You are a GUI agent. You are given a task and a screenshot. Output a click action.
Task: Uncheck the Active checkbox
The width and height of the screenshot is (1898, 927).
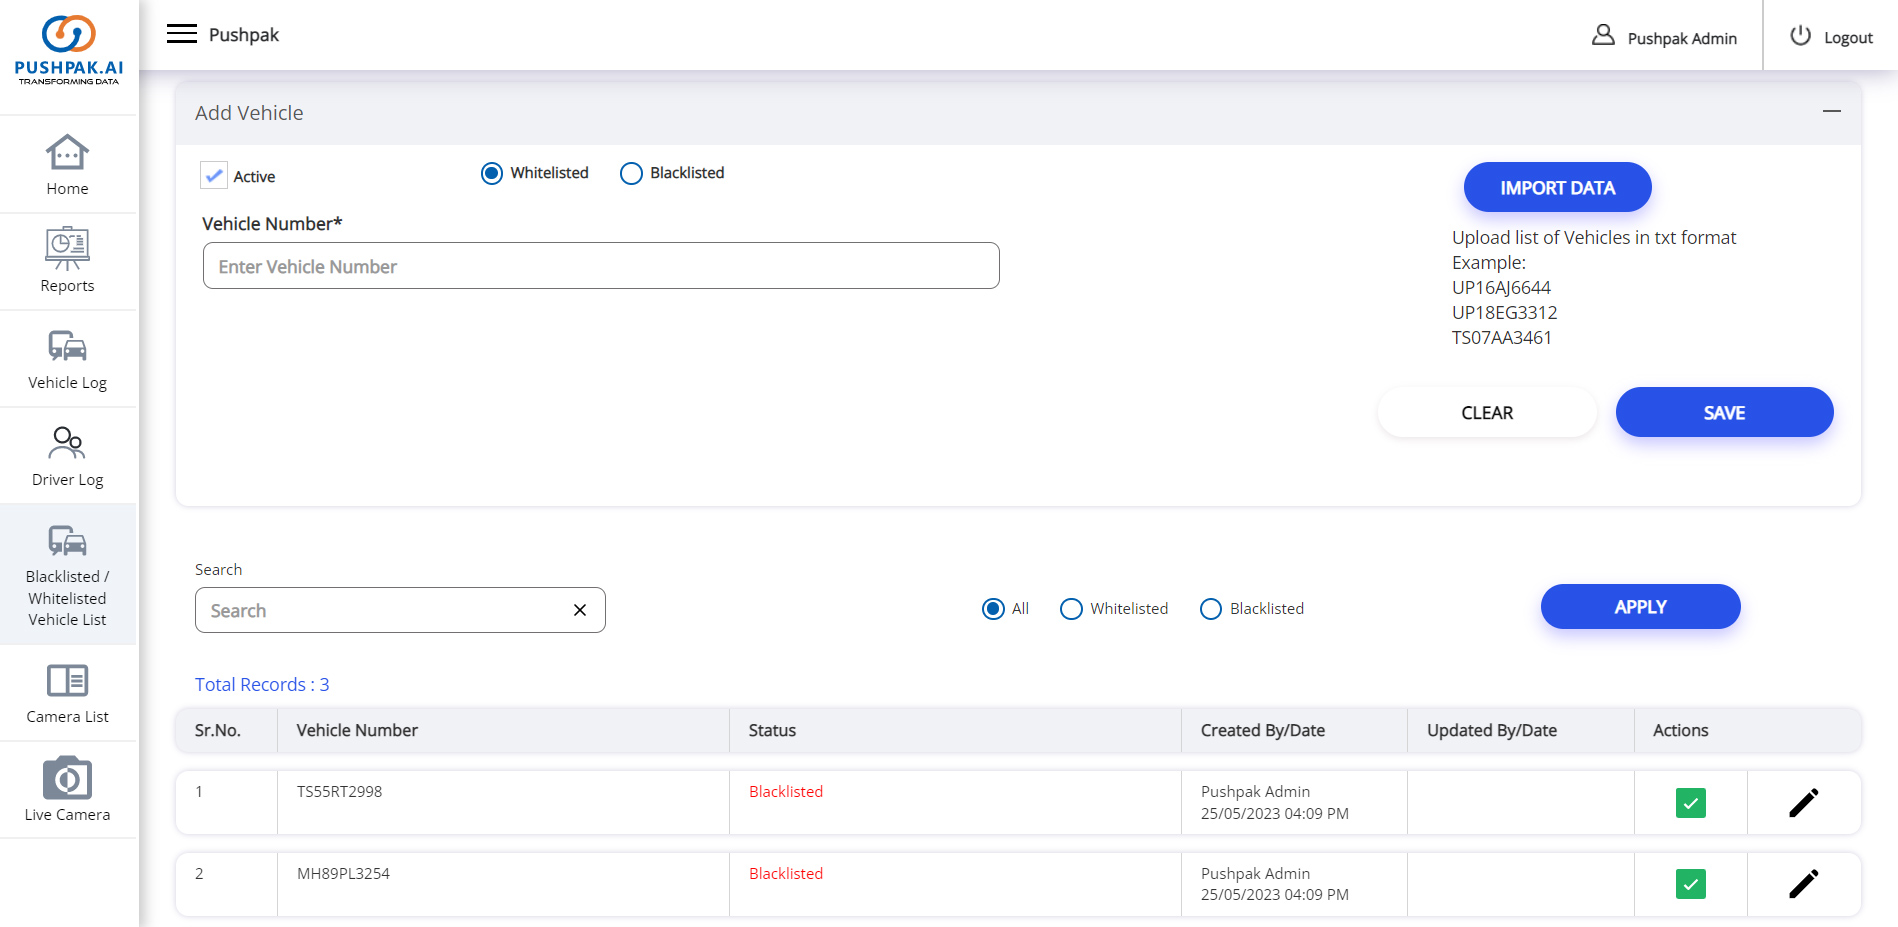pyautogui.click(x=213, y=175)
